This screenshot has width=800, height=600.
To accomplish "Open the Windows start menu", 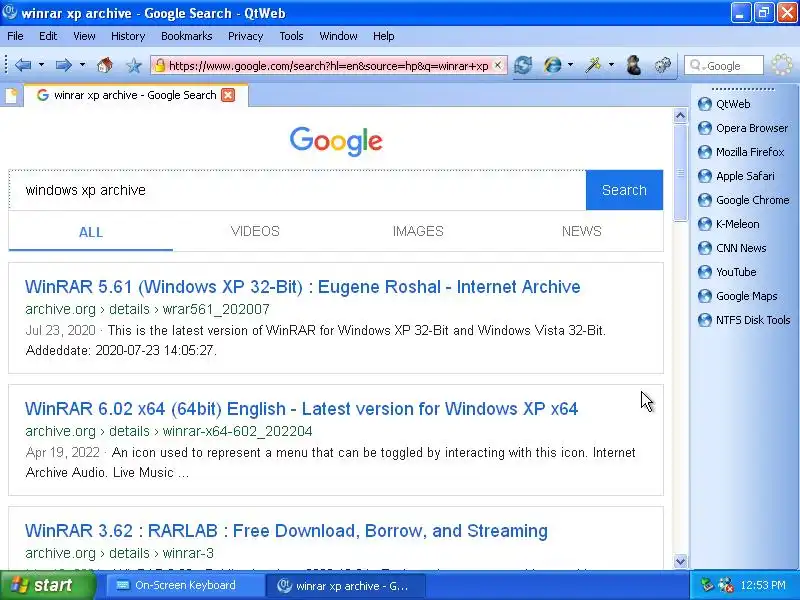I will [x=47, y=585].
